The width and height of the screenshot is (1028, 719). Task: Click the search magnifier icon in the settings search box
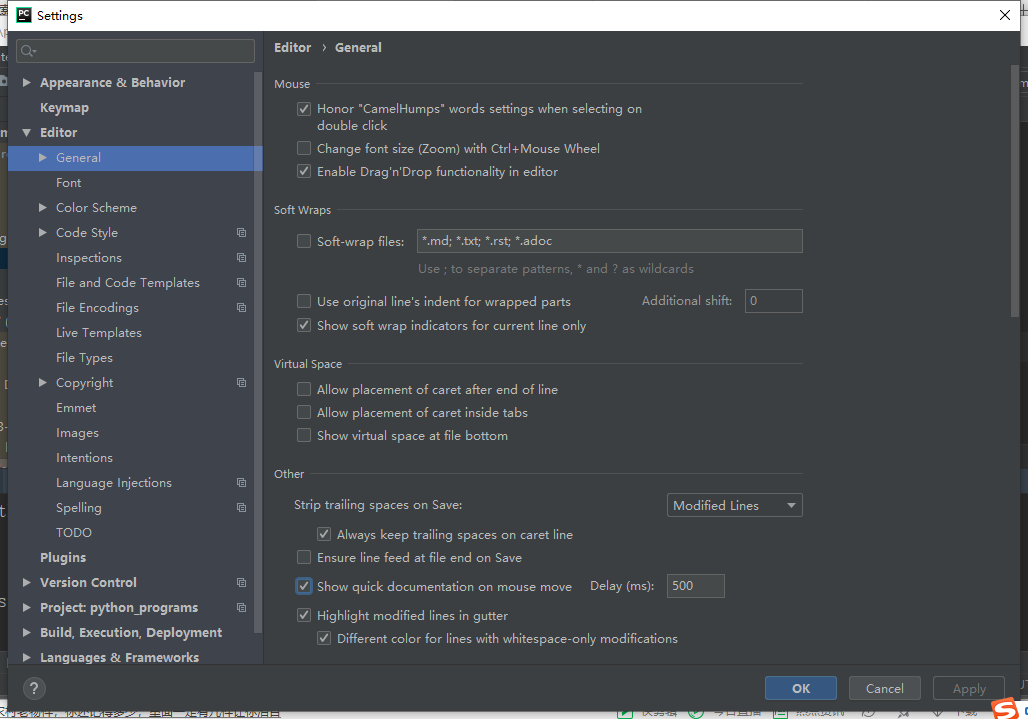pyautogui.click(x=28, y=51)
